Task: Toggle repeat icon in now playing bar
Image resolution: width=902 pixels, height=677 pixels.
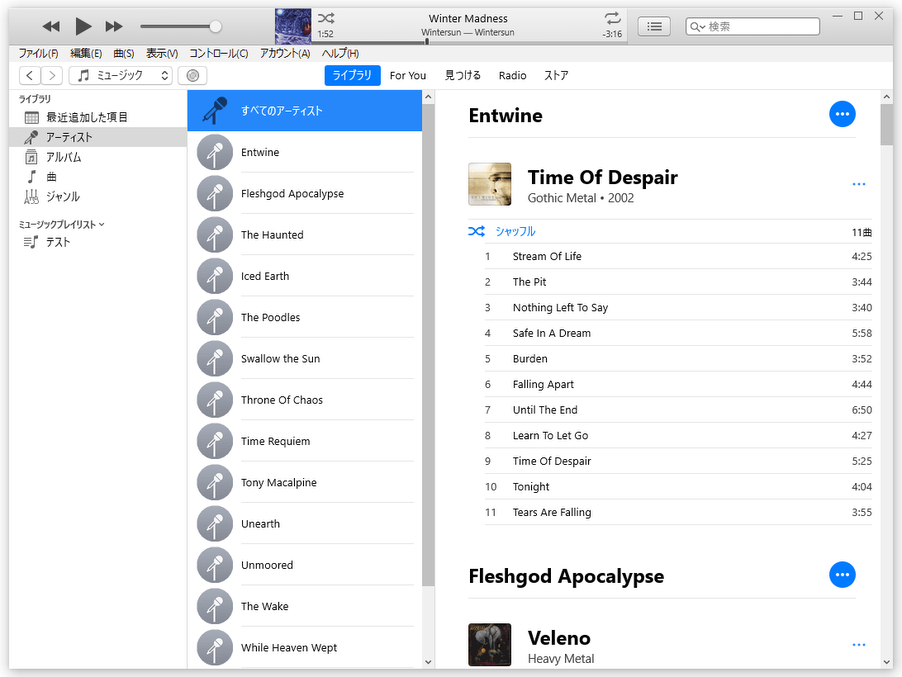Action: point(613,18)
